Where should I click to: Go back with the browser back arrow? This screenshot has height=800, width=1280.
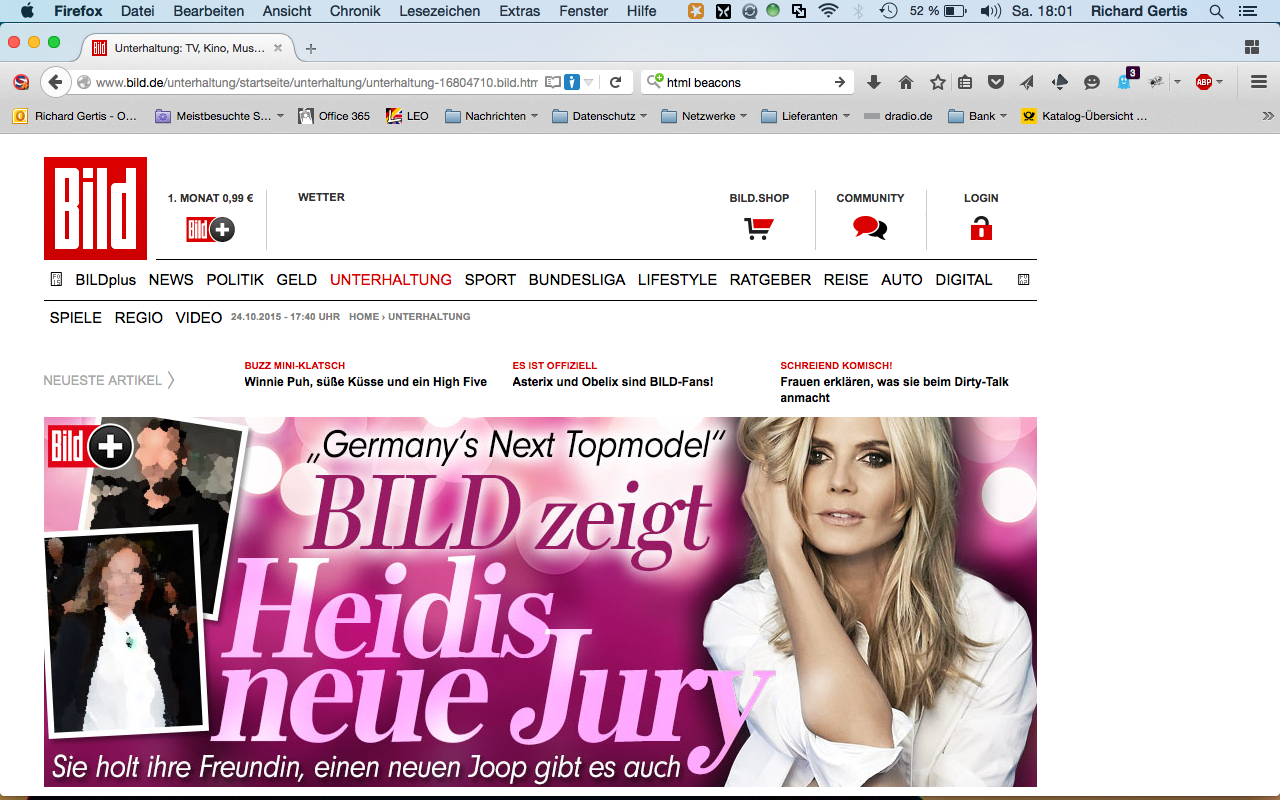pos(55,82)
